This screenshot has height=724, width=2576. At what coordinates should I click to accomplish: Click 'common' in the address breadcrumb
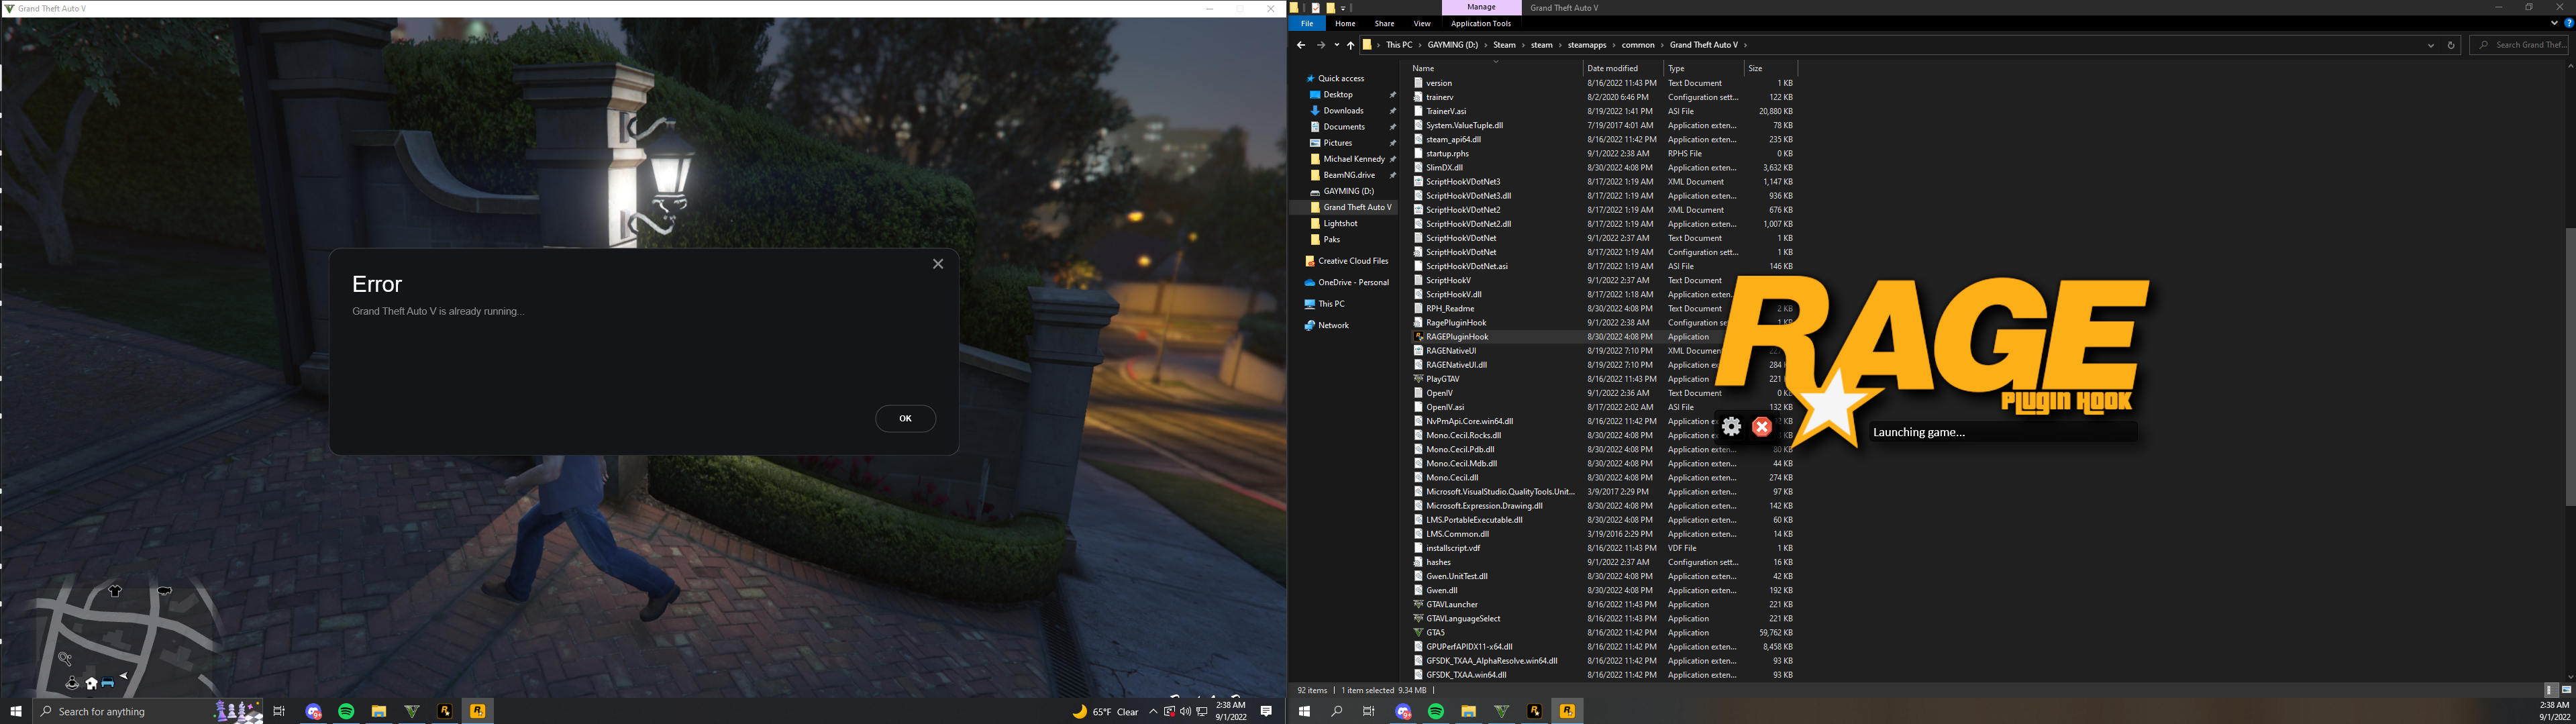point(1638,45)
